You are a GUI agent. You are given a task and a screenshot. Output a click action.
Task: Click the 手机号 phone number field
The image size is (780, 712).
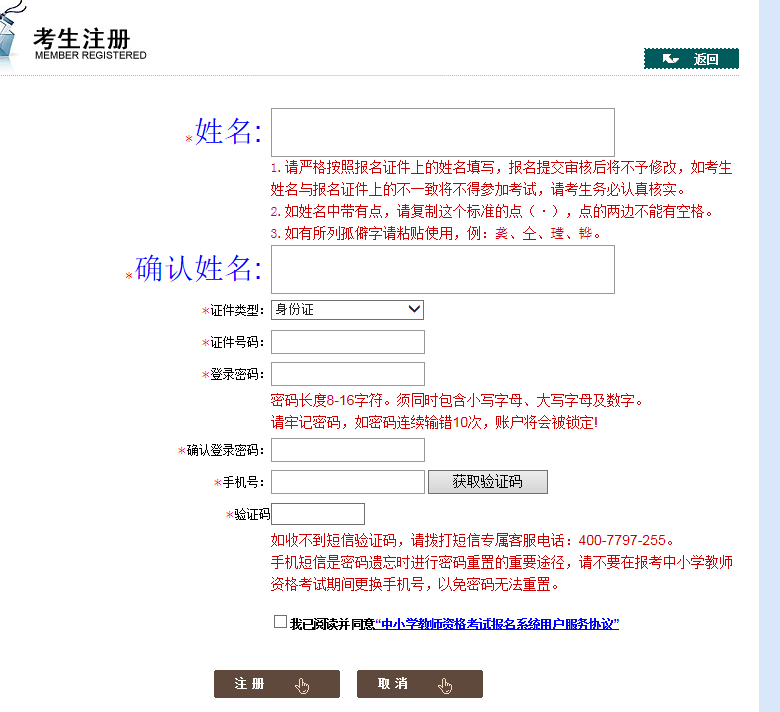347,482
